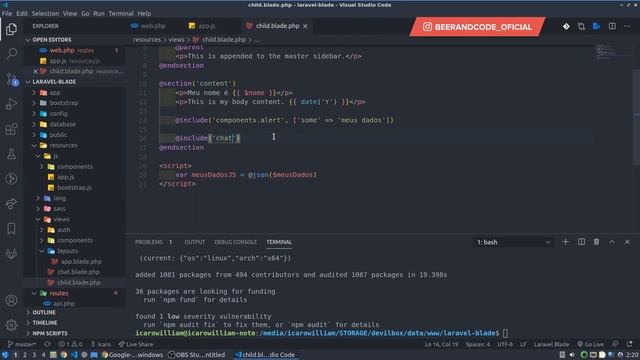
Task: Open the Live Share activity bar icon
Action: (x=11, y=203)
